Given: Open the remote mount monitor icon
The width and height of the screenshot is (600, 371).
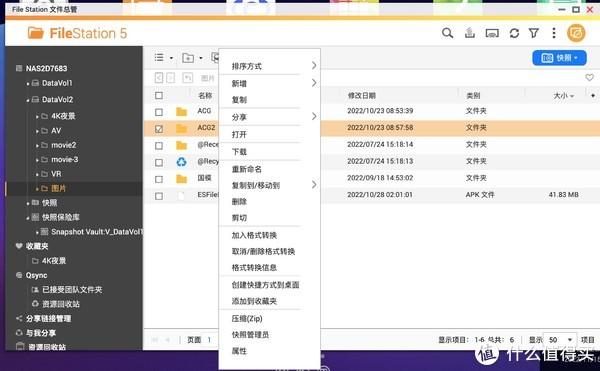Looking at the screenshot, I should coord(492,34).
